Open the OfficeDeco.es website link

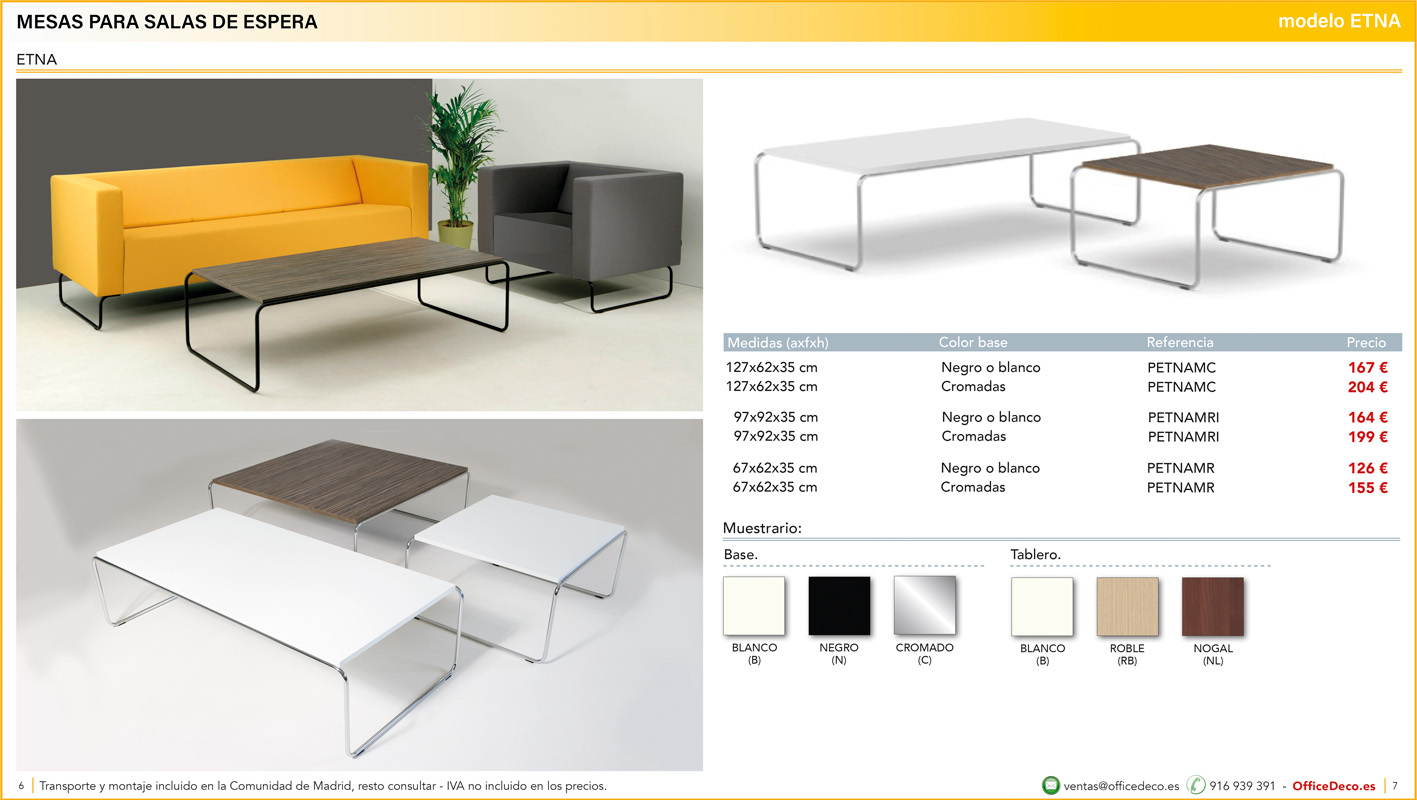click(1334, 786)
